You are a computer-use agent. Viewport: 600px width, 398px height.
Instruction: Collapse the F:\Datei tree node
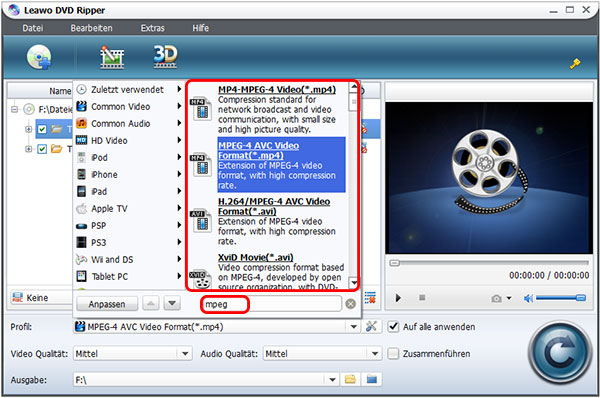point(15,109)
